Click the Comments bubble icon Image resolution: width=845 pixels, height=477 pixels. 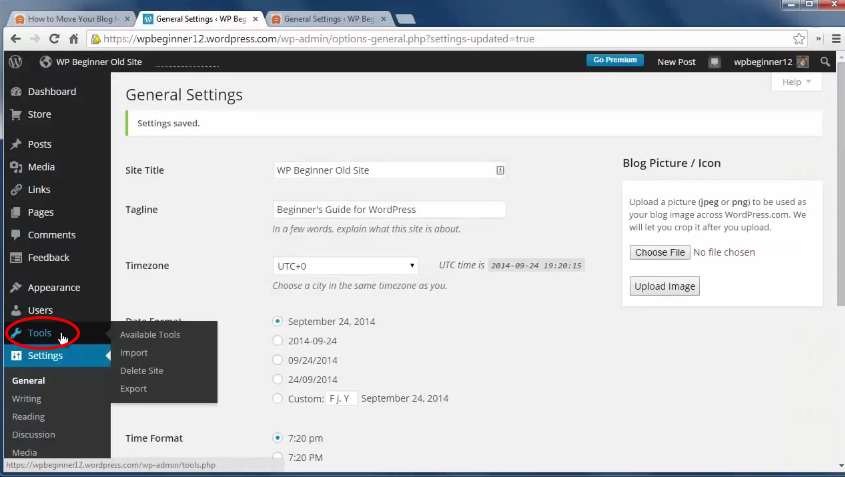(16, 235)
